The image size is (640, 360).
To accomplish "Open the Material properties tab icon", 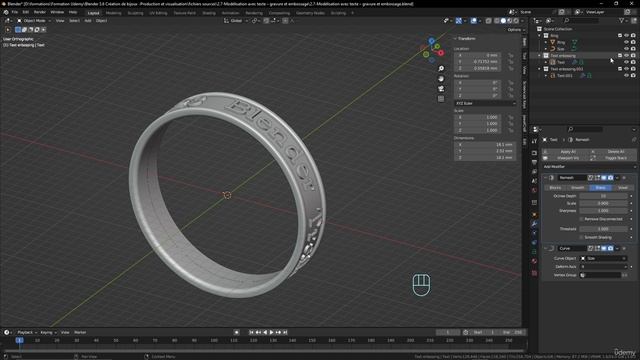I will 534,261.
